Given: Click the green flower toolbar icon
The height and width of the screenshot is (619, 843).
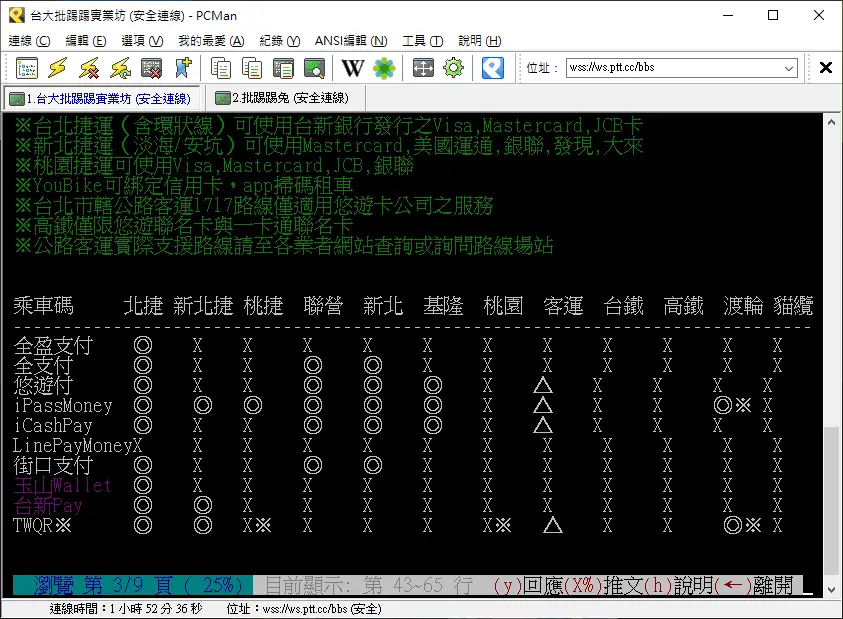Looking at the screenshot, I should click(x=384, y=68).
